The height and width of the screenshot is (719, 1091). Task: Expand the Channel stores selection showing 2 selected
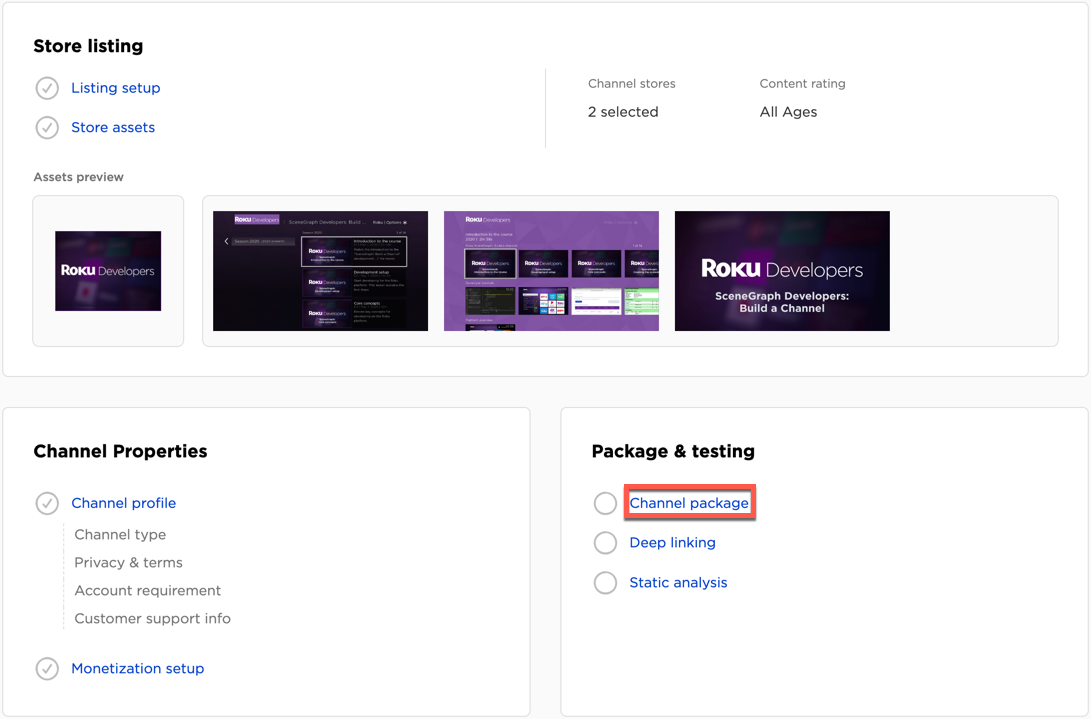click(x=623, y=111)
